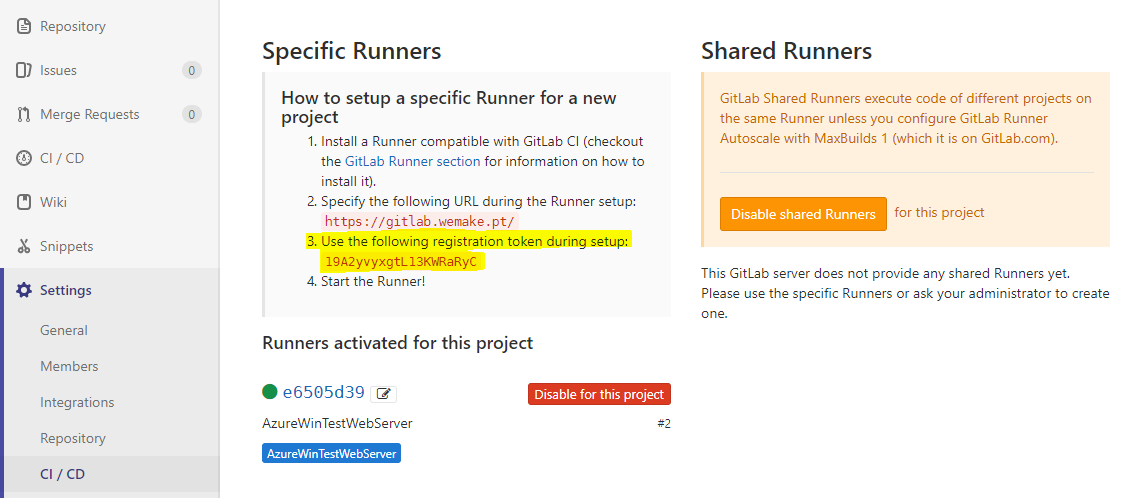The height and width of the screenshot is (498, 1142).
Task: Open runner e6505d39 details link
Action: point(324,393)
